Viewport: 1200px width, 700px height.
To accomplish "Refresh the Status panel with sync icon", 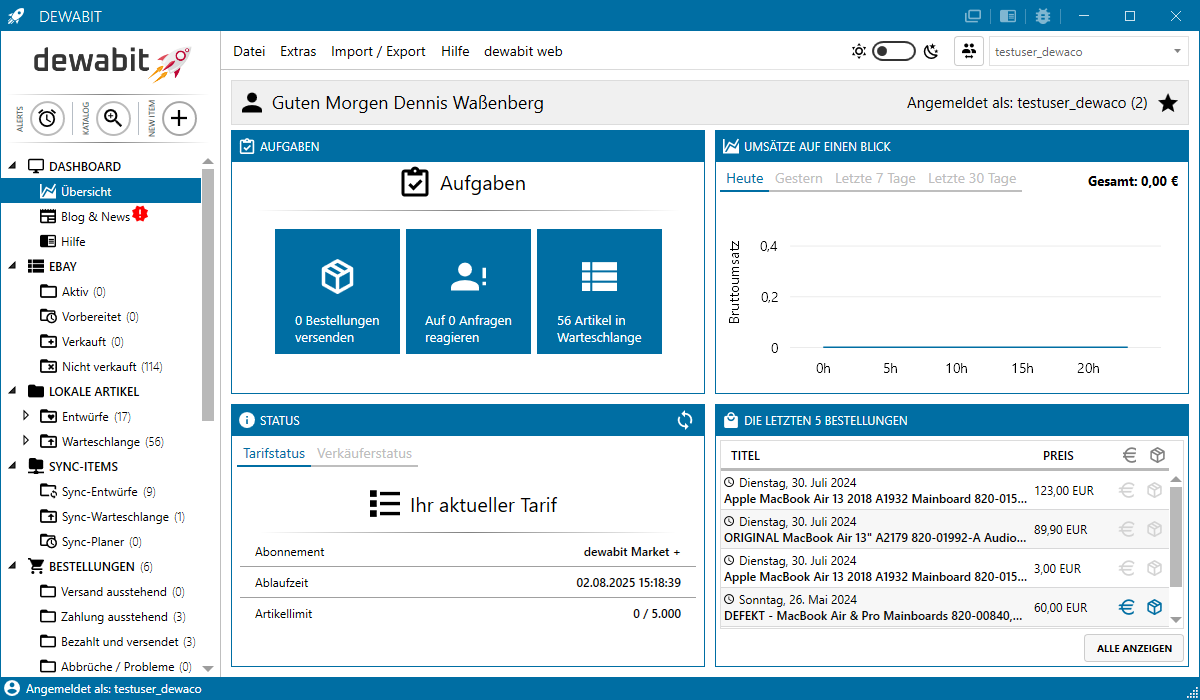I will [685, 420].
